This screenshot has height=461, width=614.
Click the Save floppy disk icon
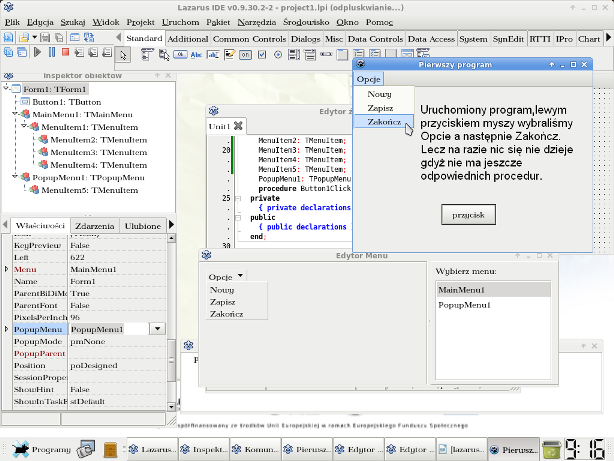(45, 38)
